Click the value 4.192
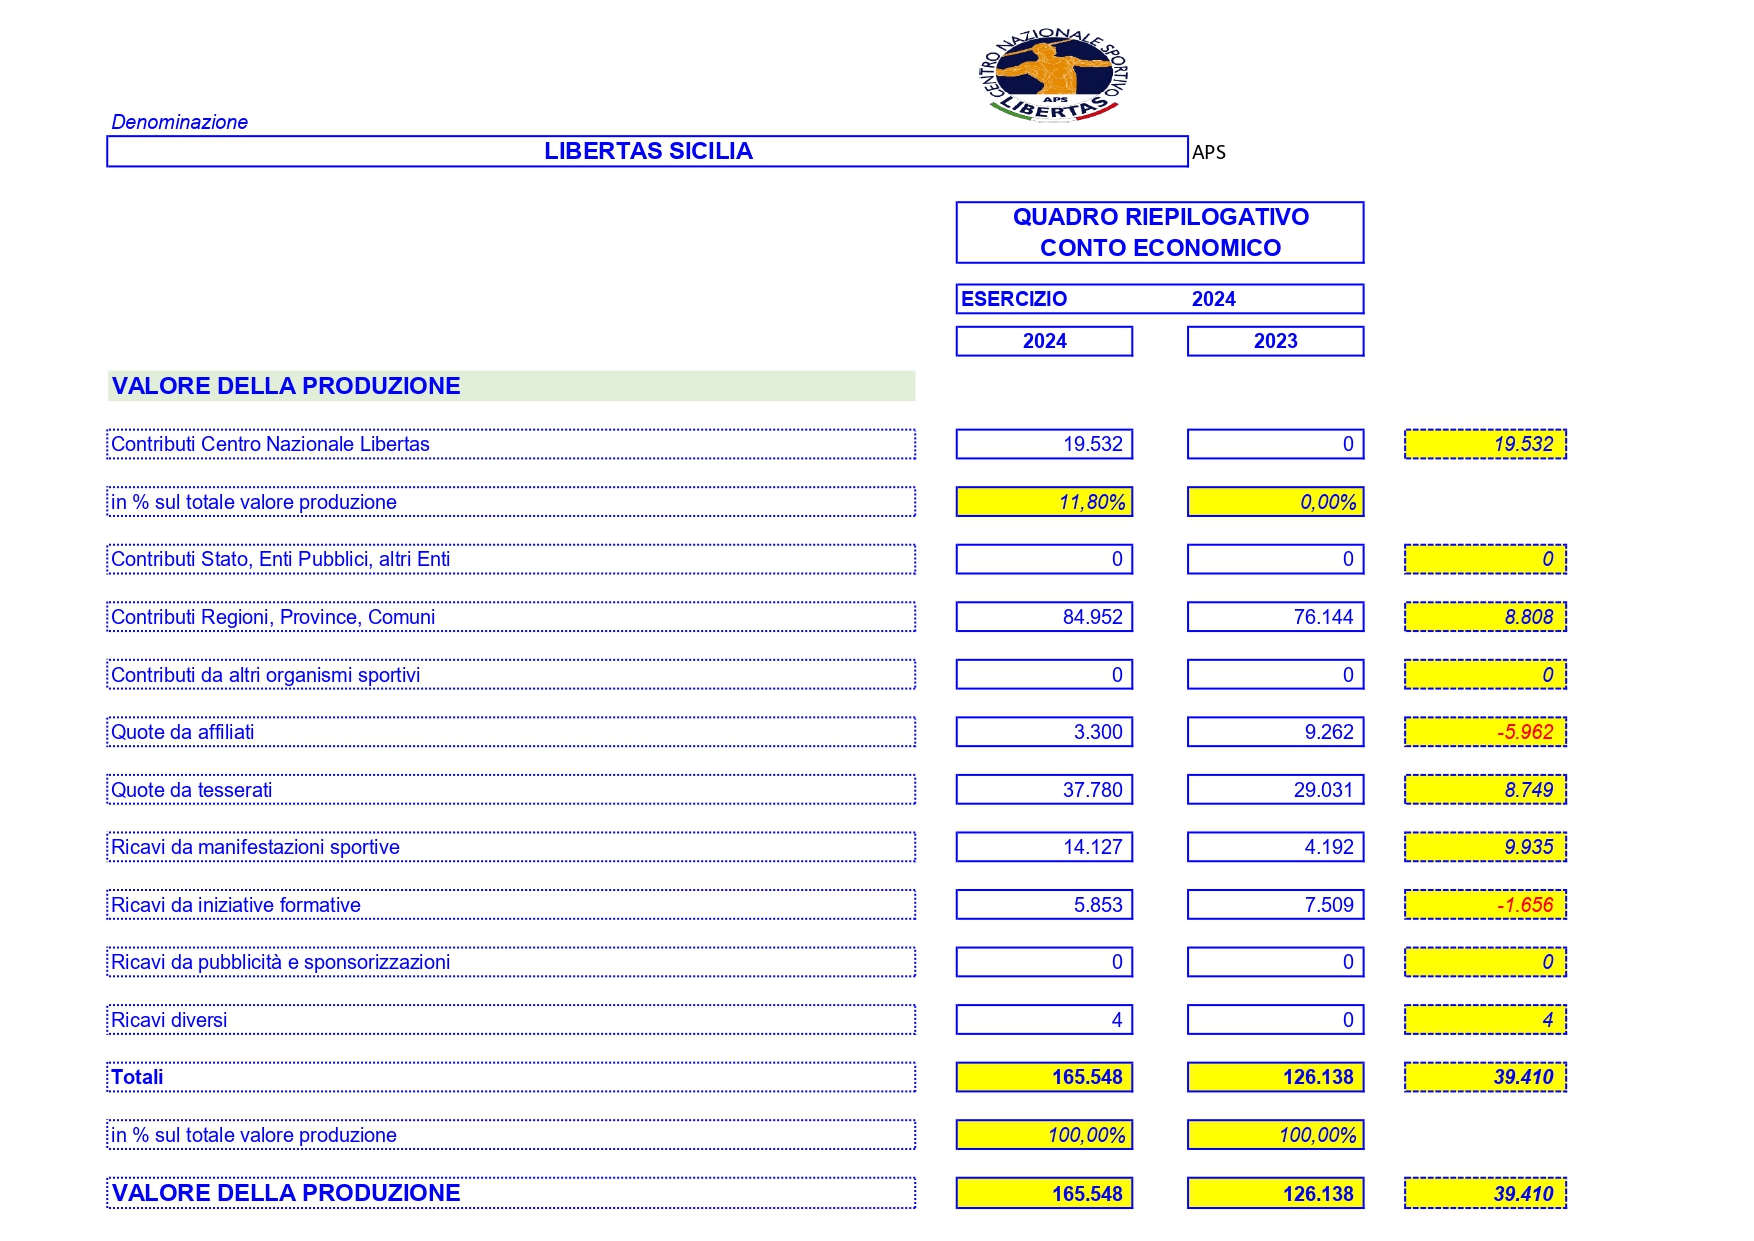 (x=1275, y=847)
